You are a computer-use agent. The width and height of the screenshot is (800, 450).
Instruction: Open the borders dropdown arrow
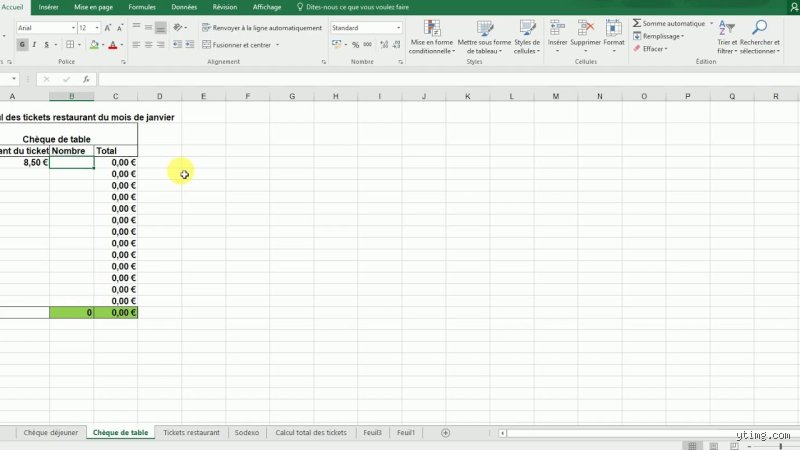click(x=80, y=45)
